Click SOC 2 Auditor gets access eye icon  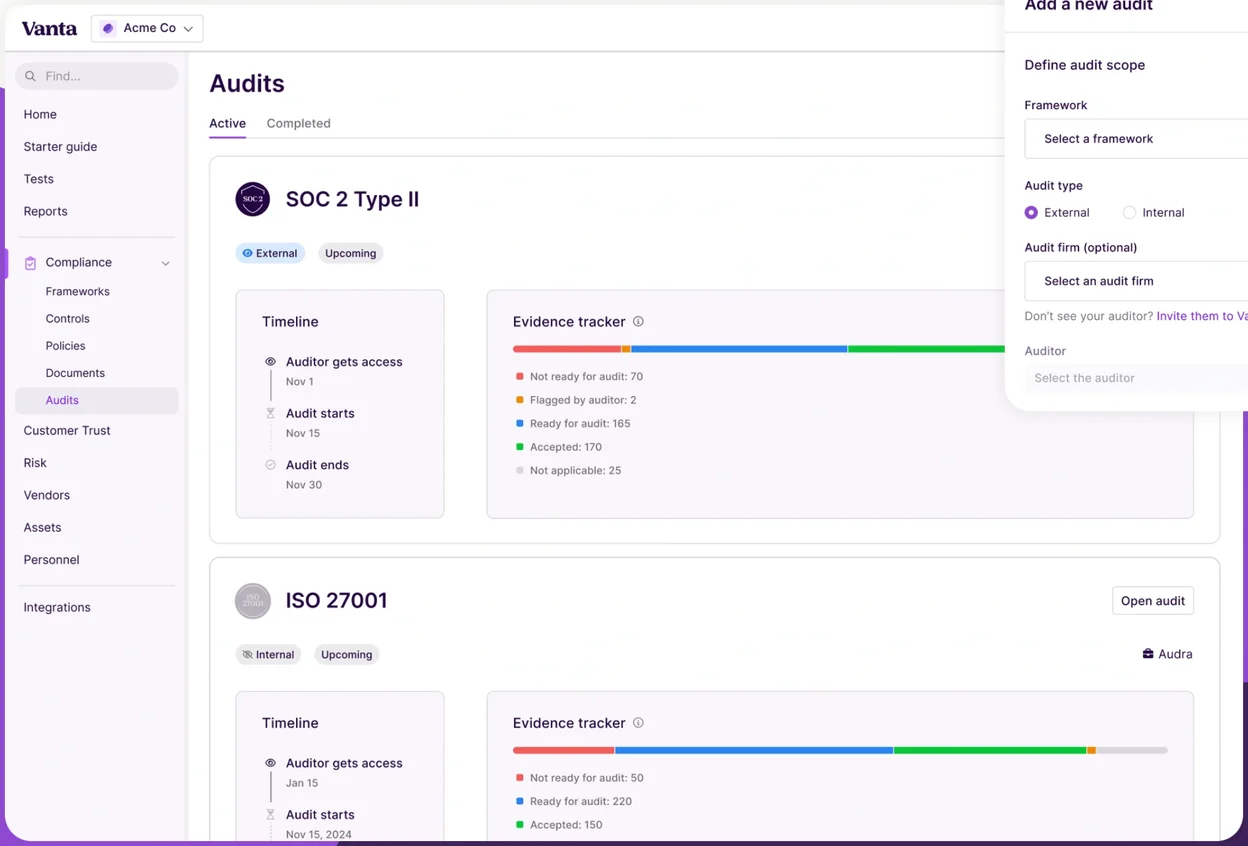click(270, 362)
